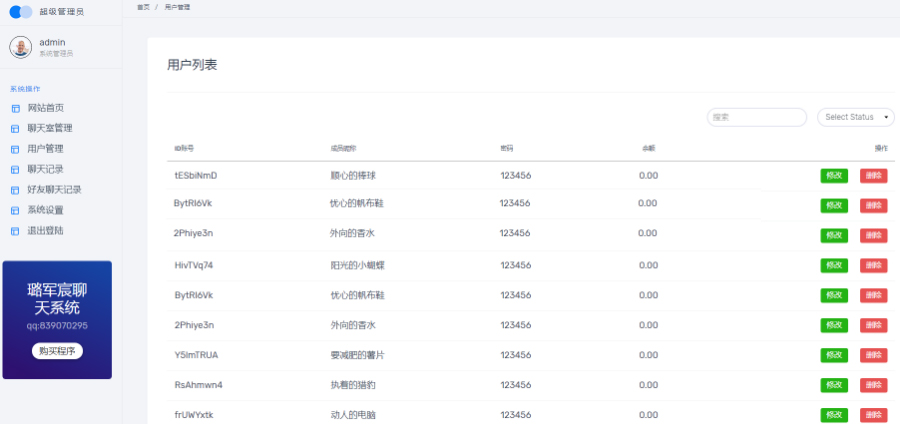The width and height of the screenshot is (900, 424).
Task: Click 删除 for user RsAhmwn4
Action: [x=873, y=385]
